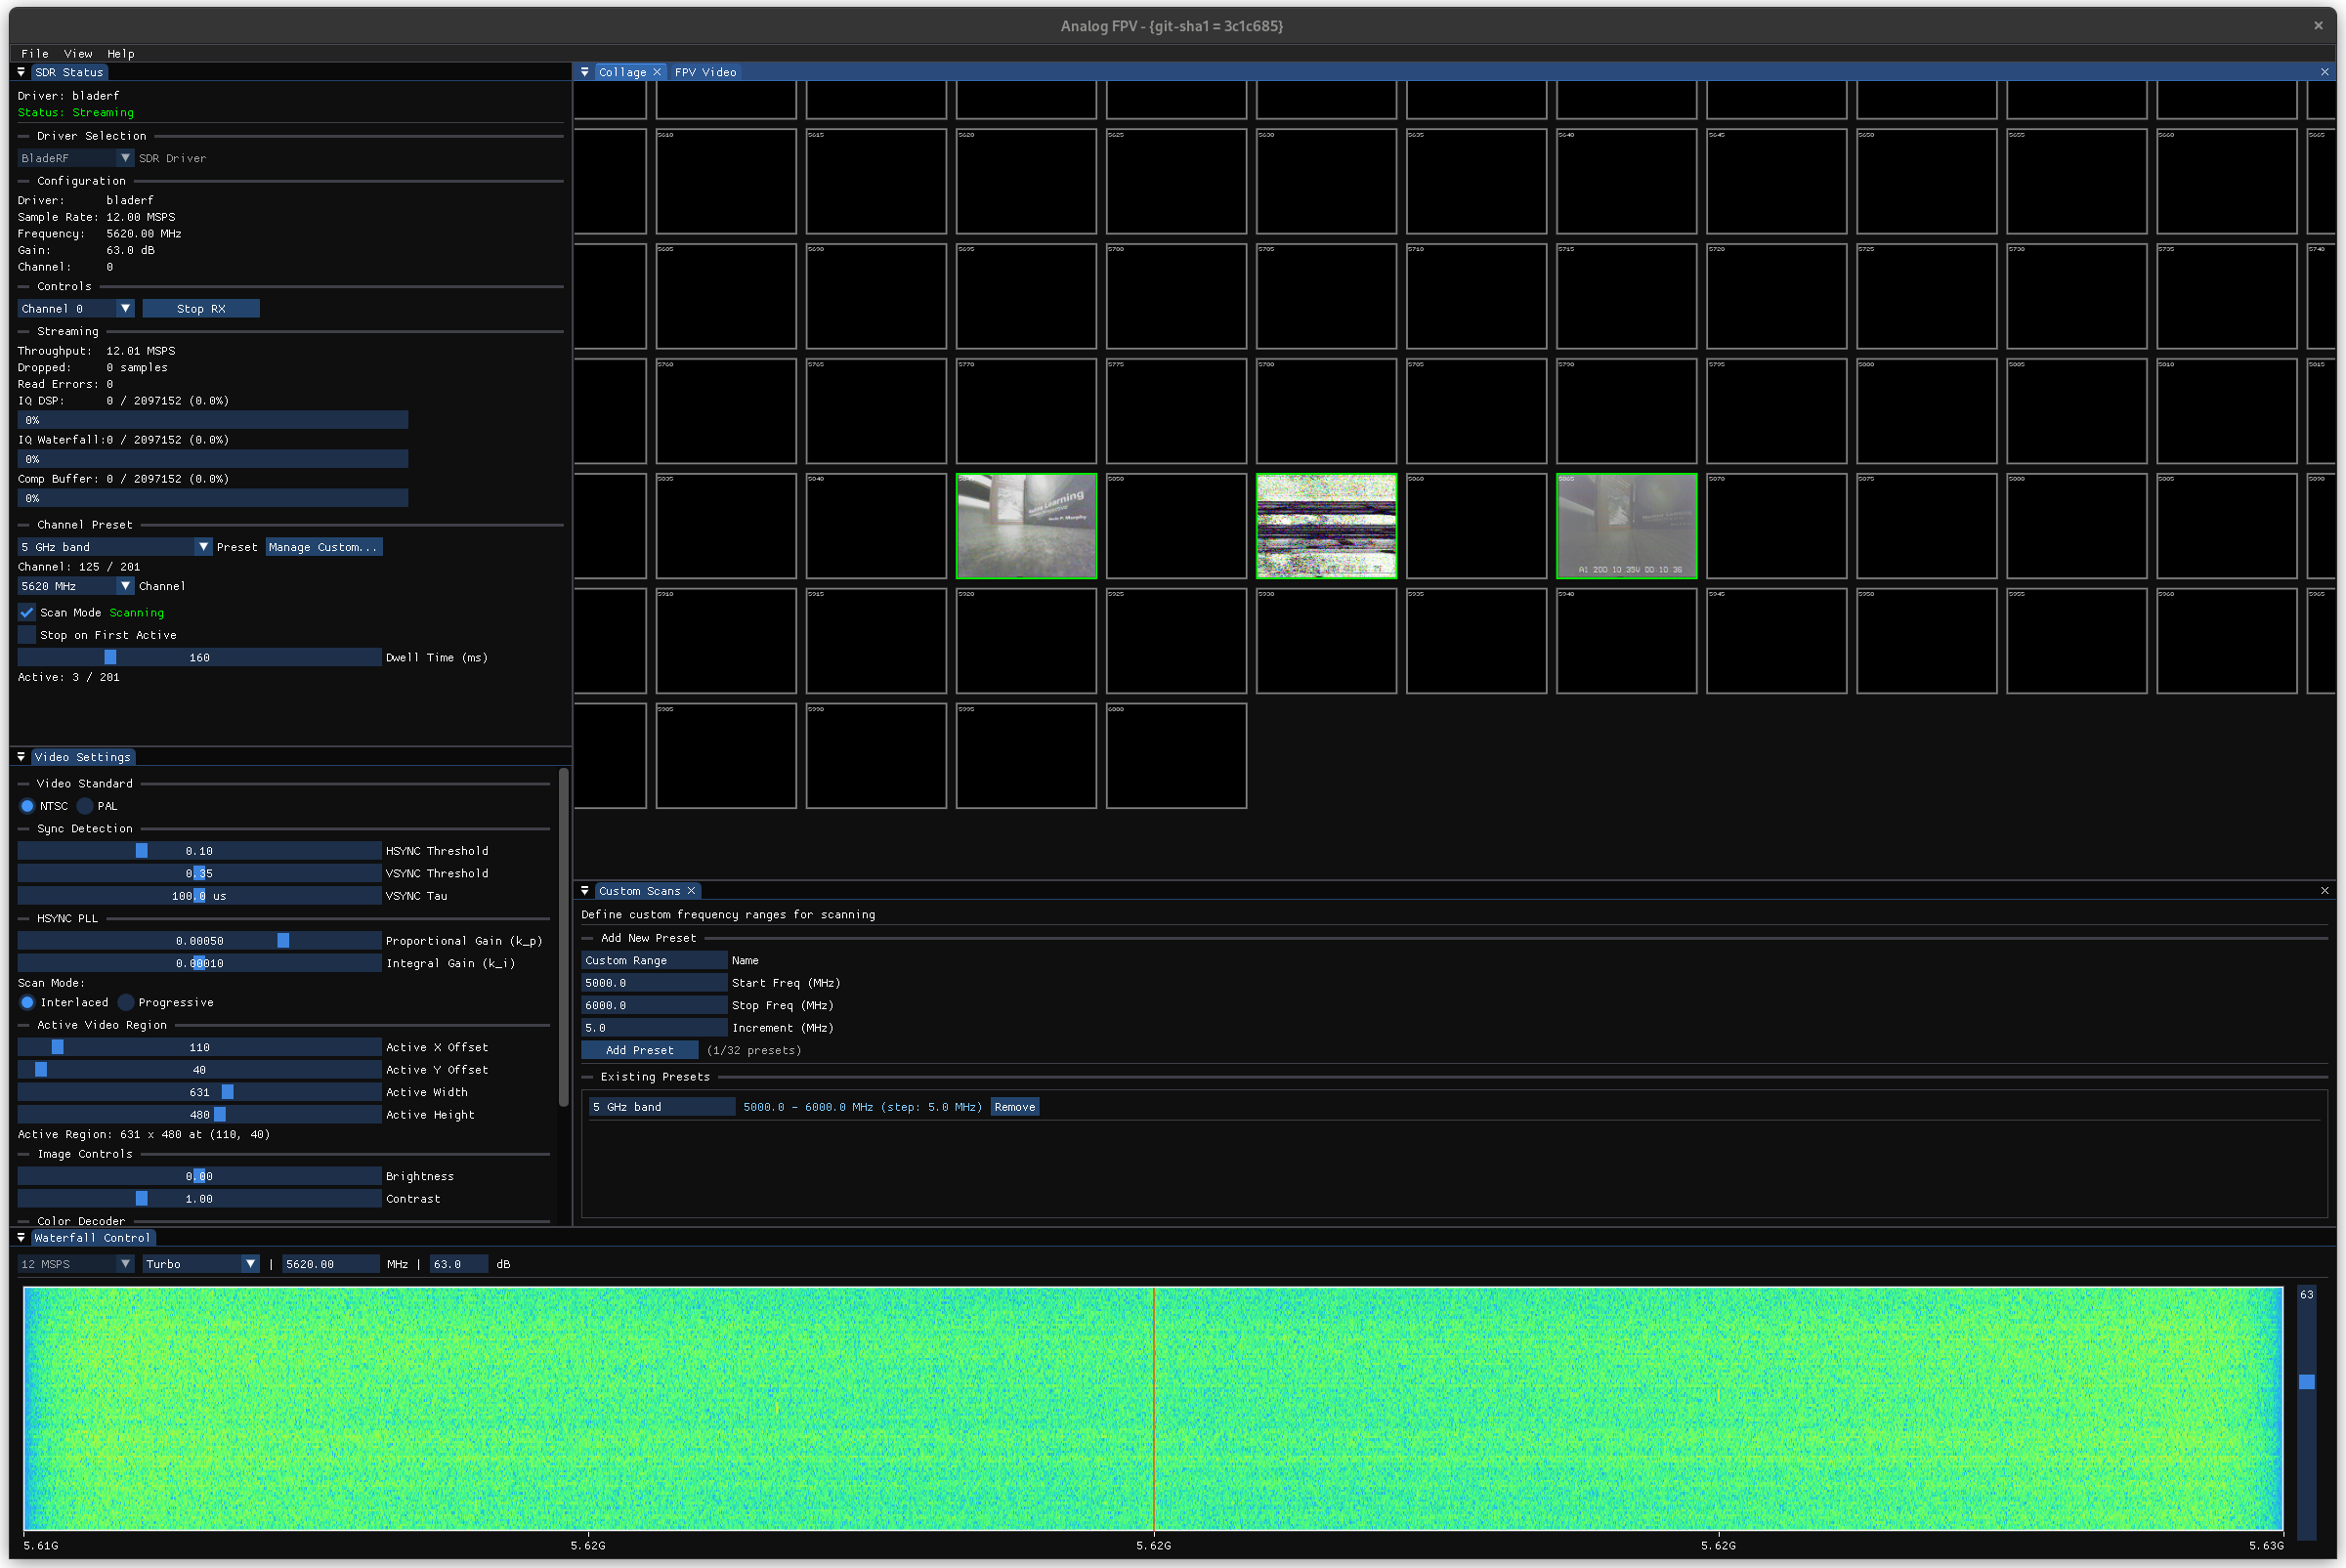Enable Stop on First Active checkbox
The width and height of the screenshot is (2346, 1568).
click(x=27, y=635)
